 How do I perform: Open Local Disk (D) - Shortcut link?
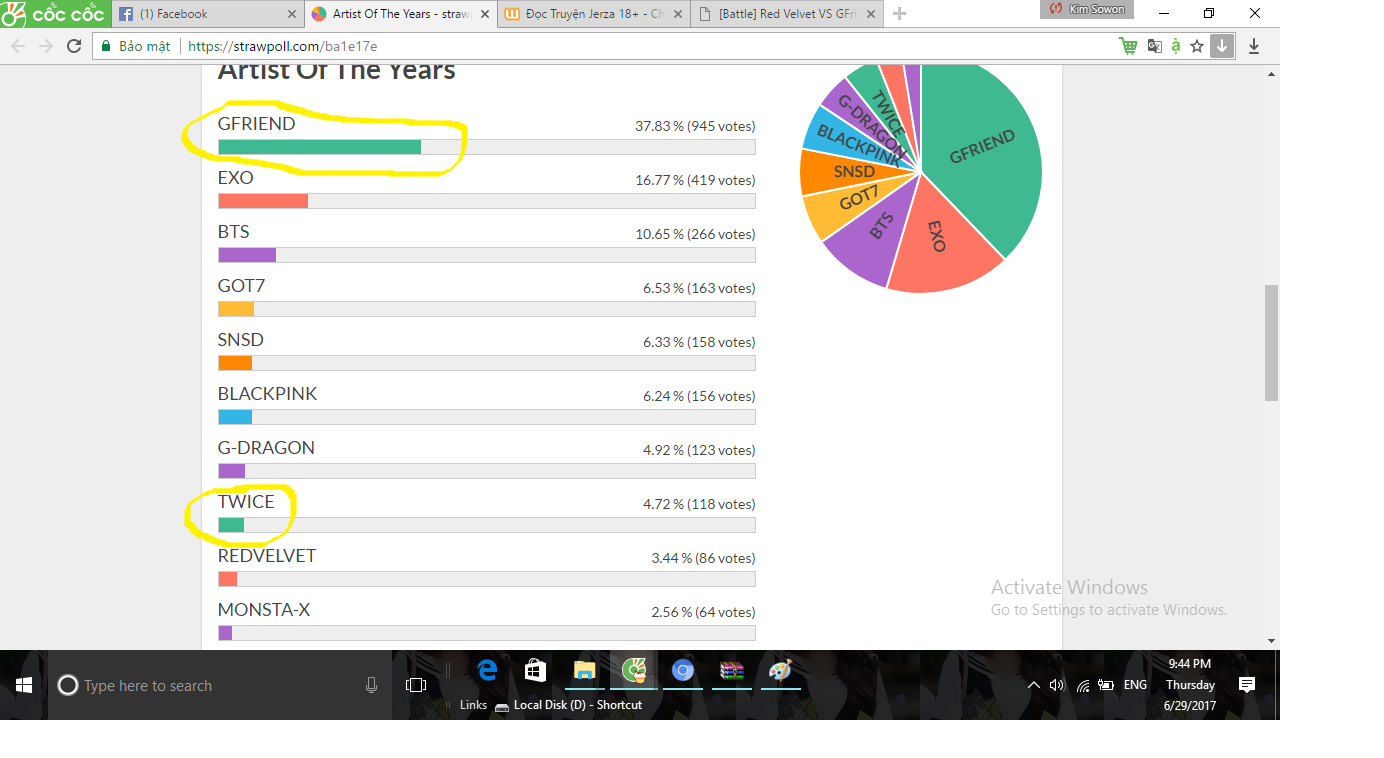(x=568, y=705)
